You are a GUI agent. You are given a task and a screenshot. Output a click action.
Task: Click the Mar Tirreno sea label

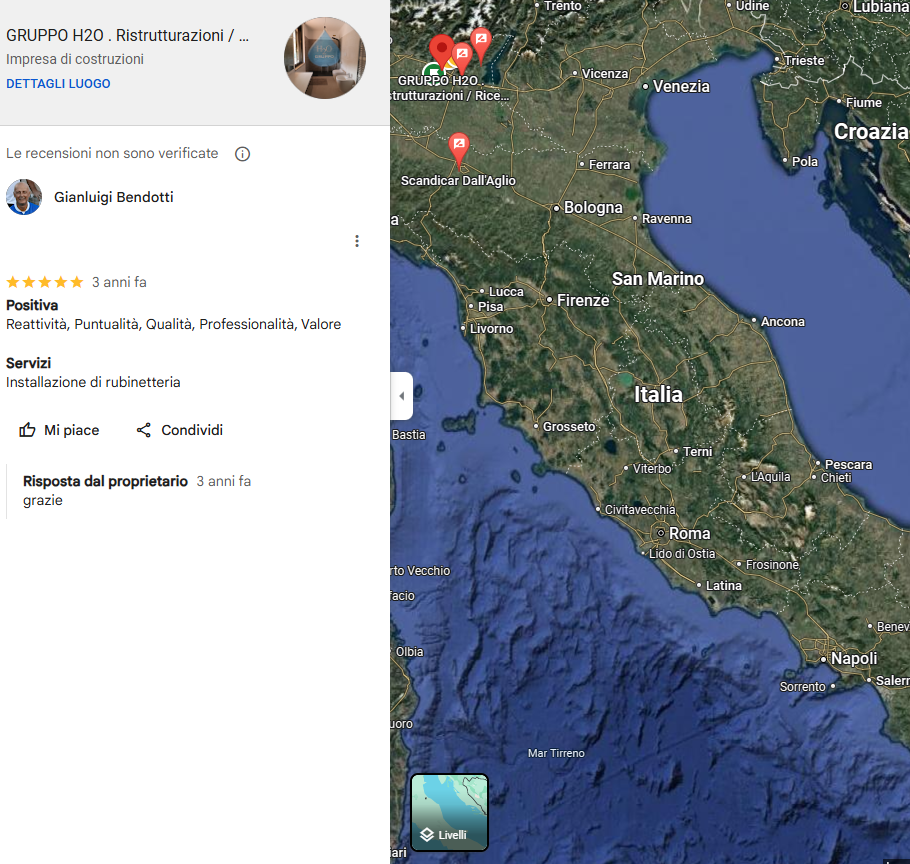pyautogui.click(x=556, y=753)
